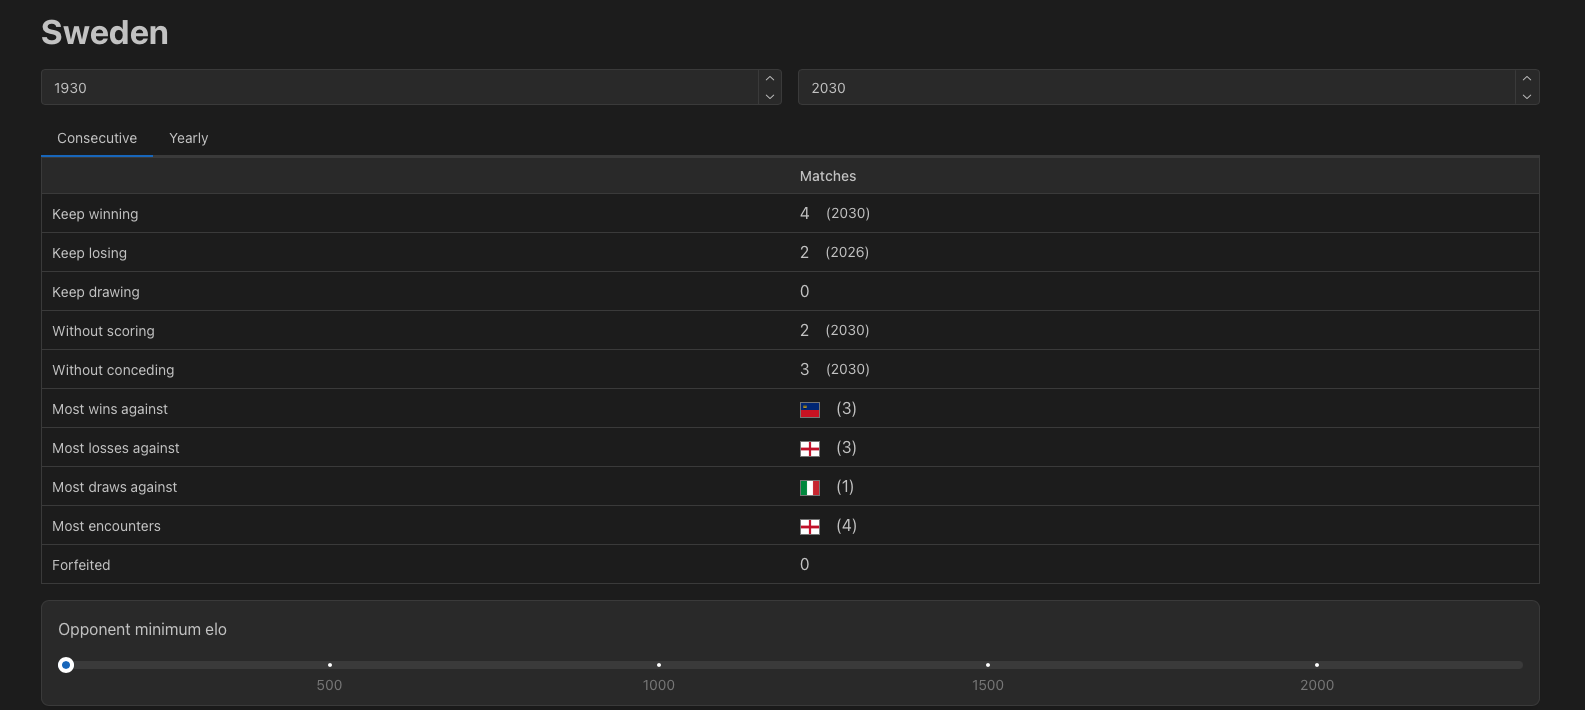Select the Keep winning row

(x=790, y=214)
